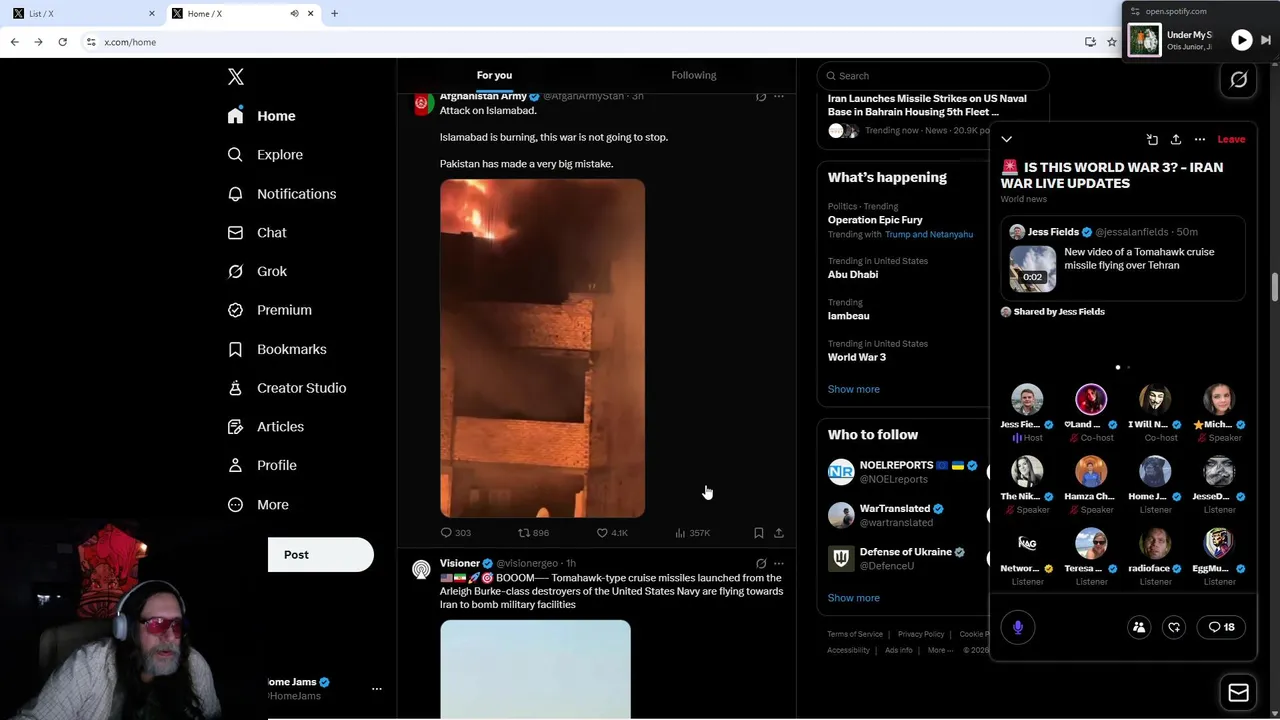
Task: Open Notifications from sidebar
Action: [x=282, y=194]
